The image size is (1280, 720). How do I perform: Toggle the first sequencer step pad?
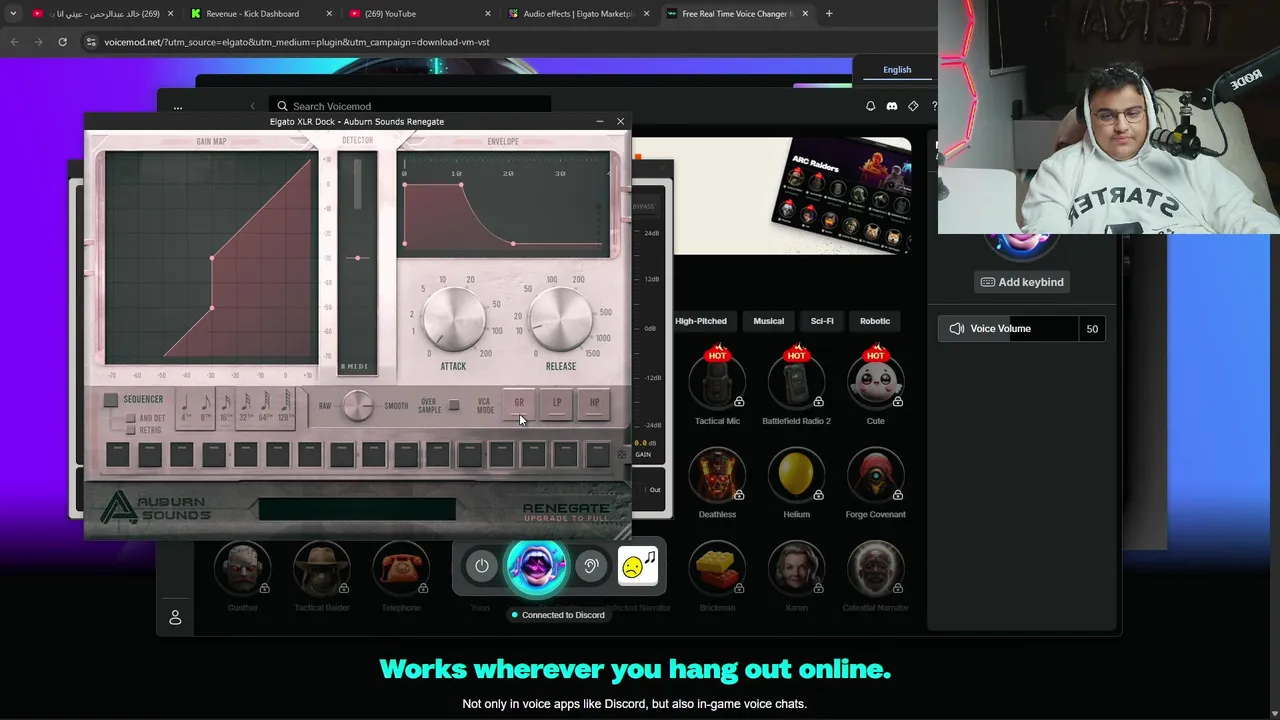tap(117, 455)
